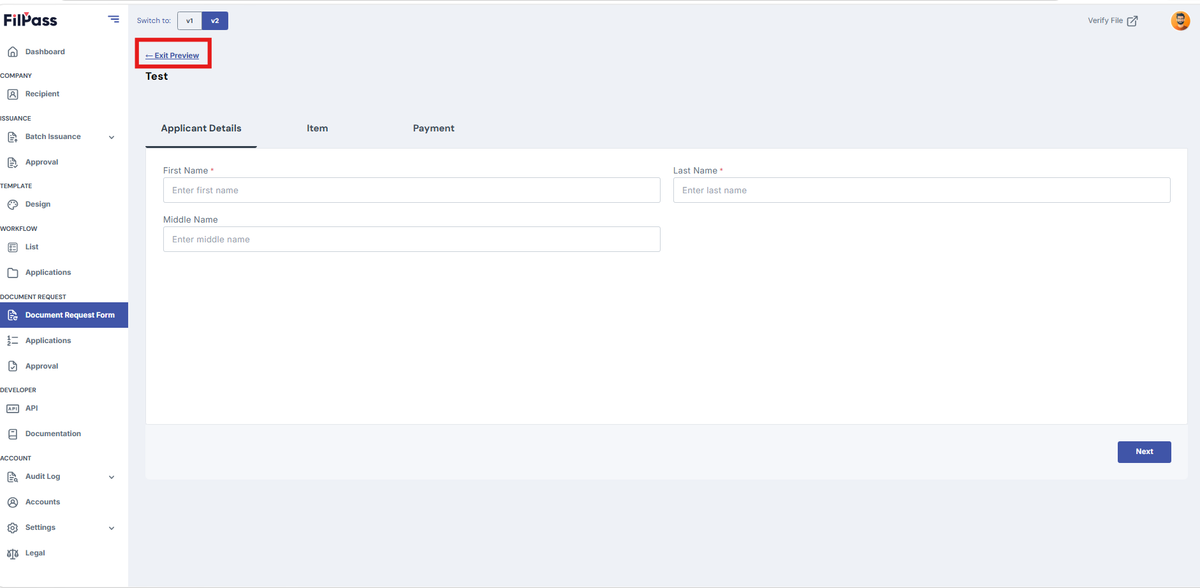Click the Batch Issuance document icon
Image resolution: width=1200 pixels, height=588 pixels.
coord(13,137)
